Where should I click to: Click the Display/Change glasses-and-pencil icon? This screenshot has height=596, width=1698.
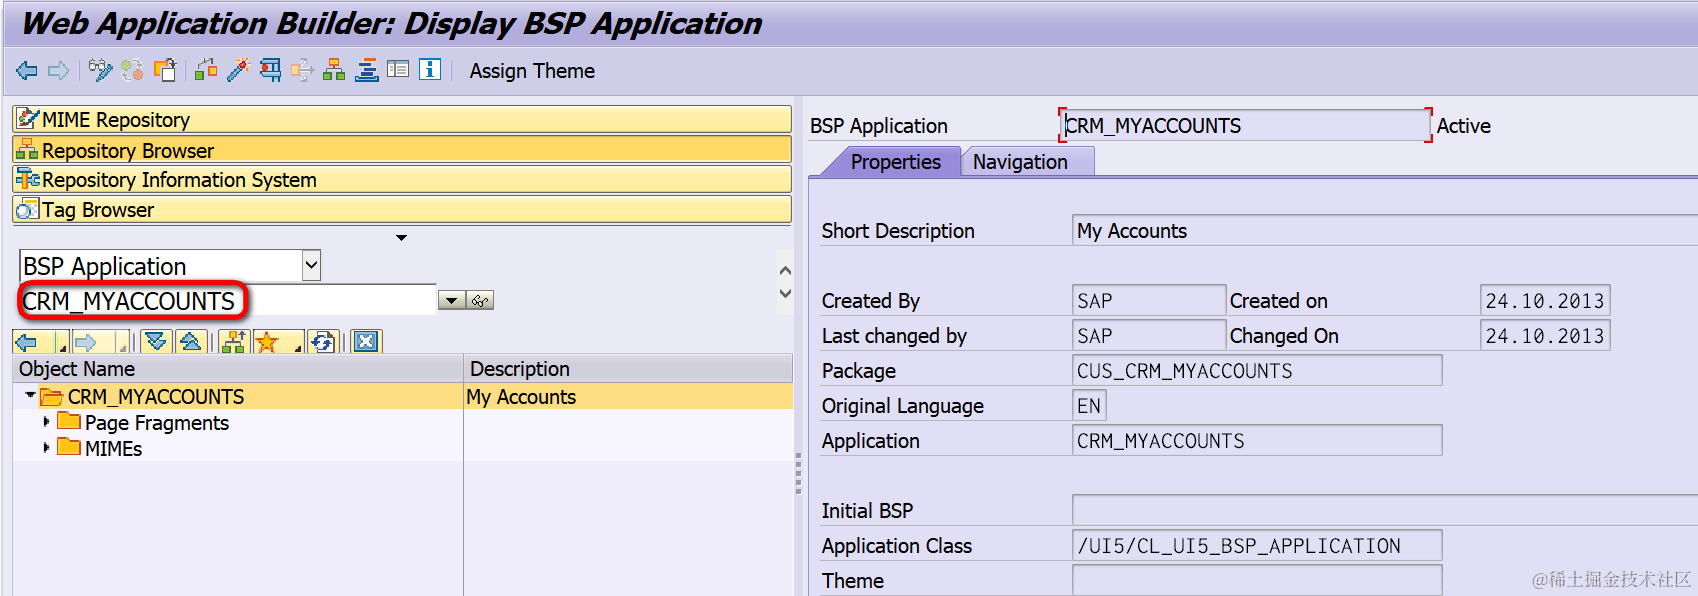click(x=100, y=70)
